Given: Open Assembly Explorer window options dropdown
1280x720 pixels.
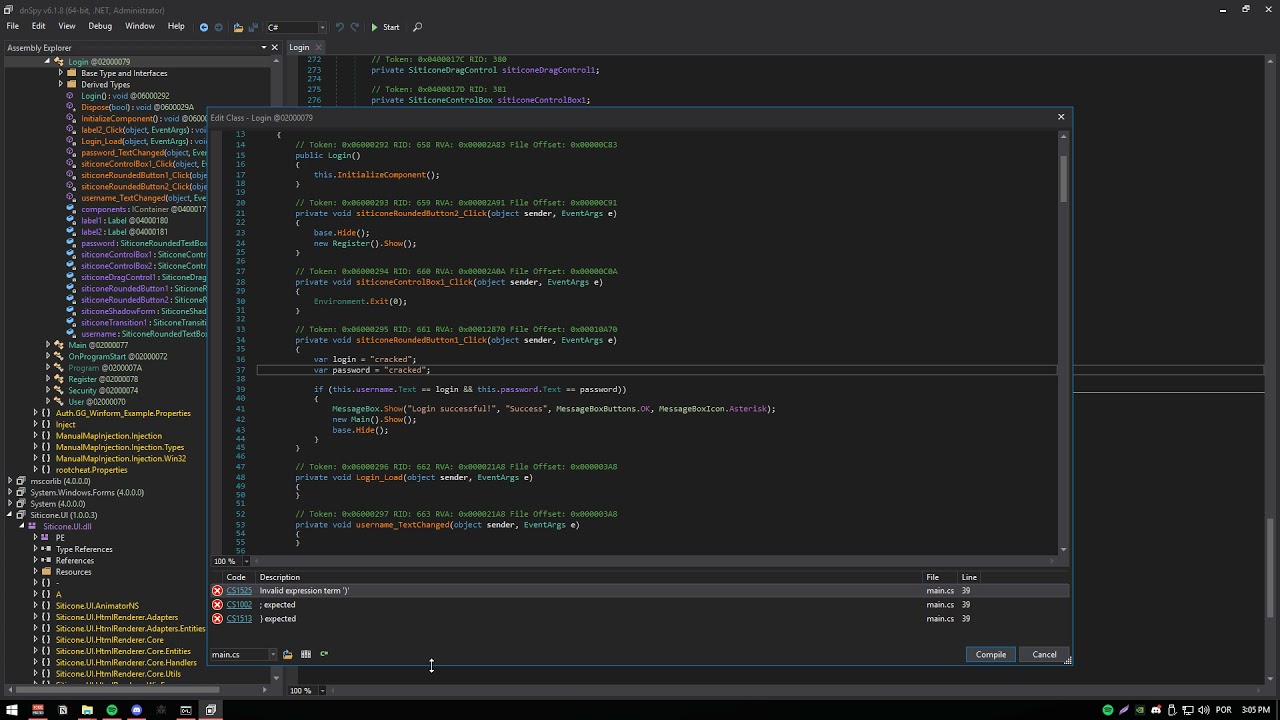Looking at the screenshot, I should pos(264,47).
